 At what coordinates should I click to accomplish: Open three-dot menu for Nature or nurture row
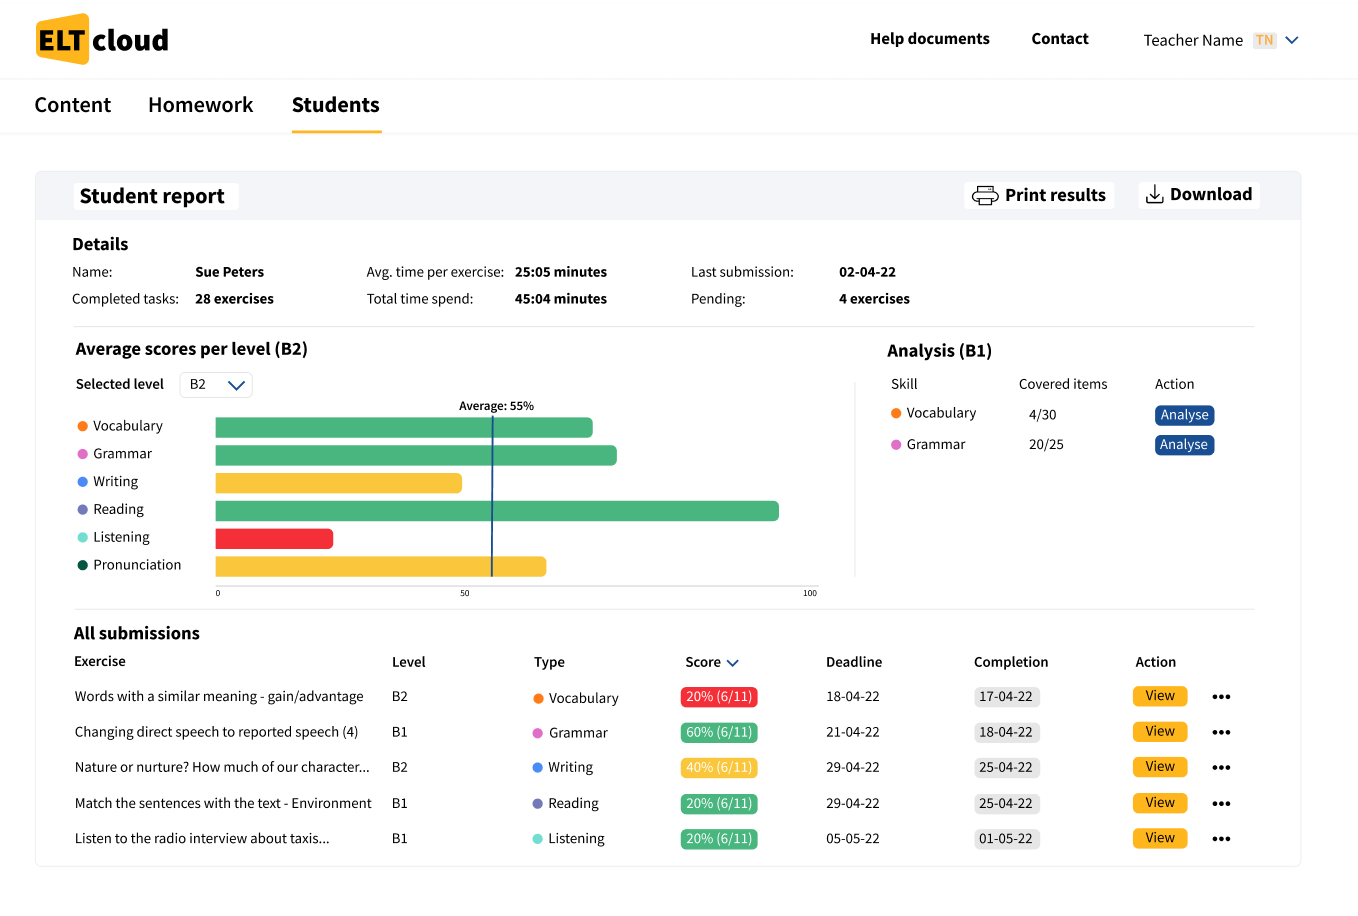[x=1221, y=768]
